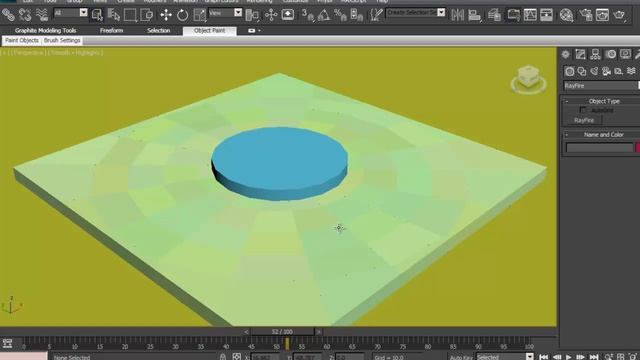This screenshot has width=640, height=360.
Task: Select Cameras category icon
Action: [607, 71]
